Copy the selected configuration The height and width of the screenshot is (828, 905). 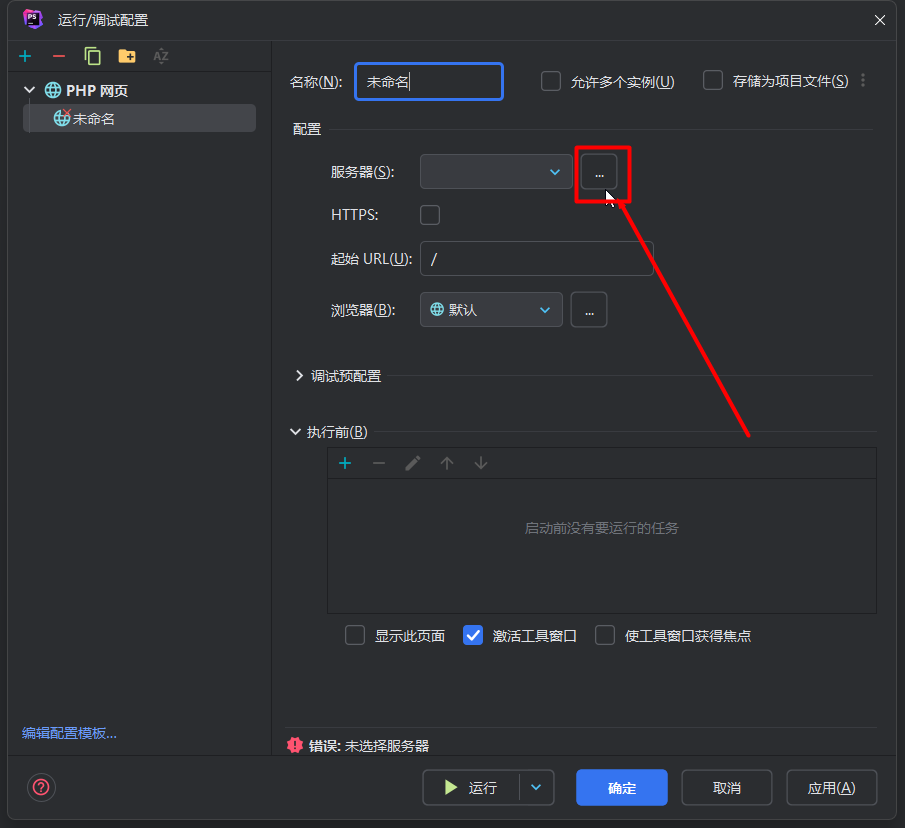pos(91,56)
